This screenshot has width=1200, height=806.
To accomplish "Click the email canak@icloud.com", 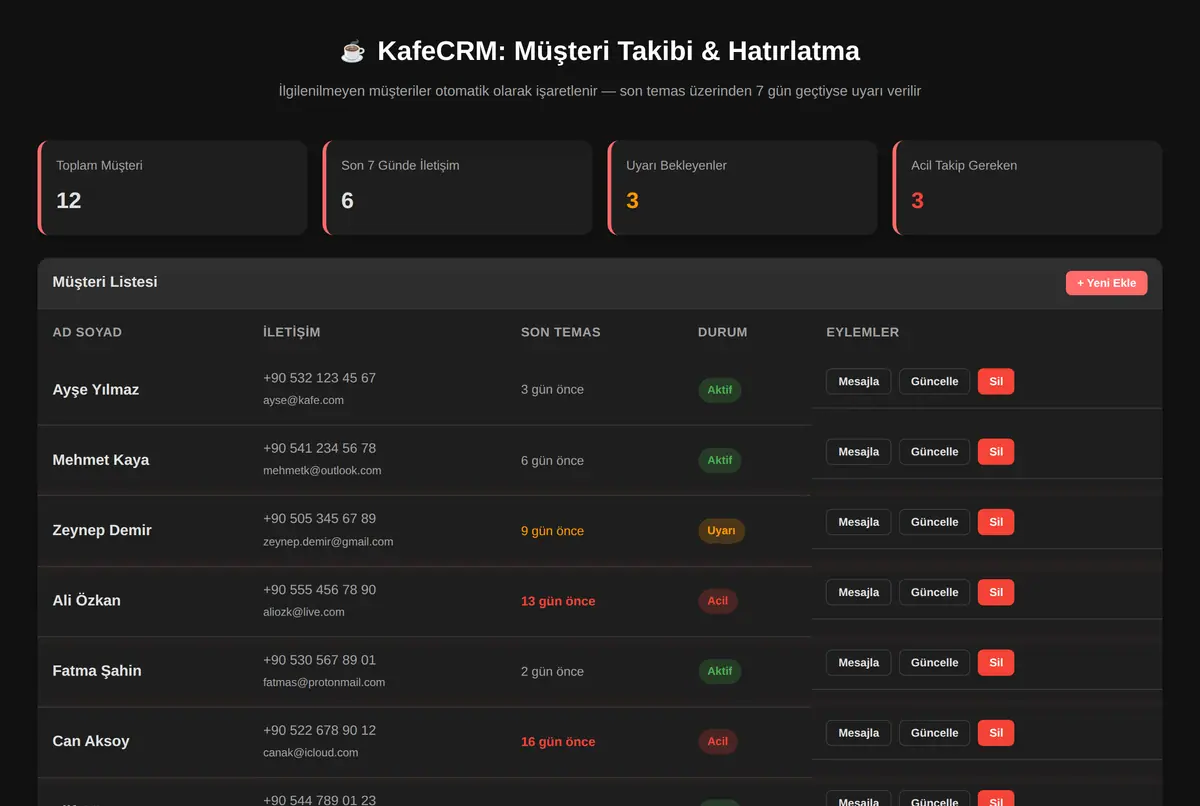I will [310, 752].
